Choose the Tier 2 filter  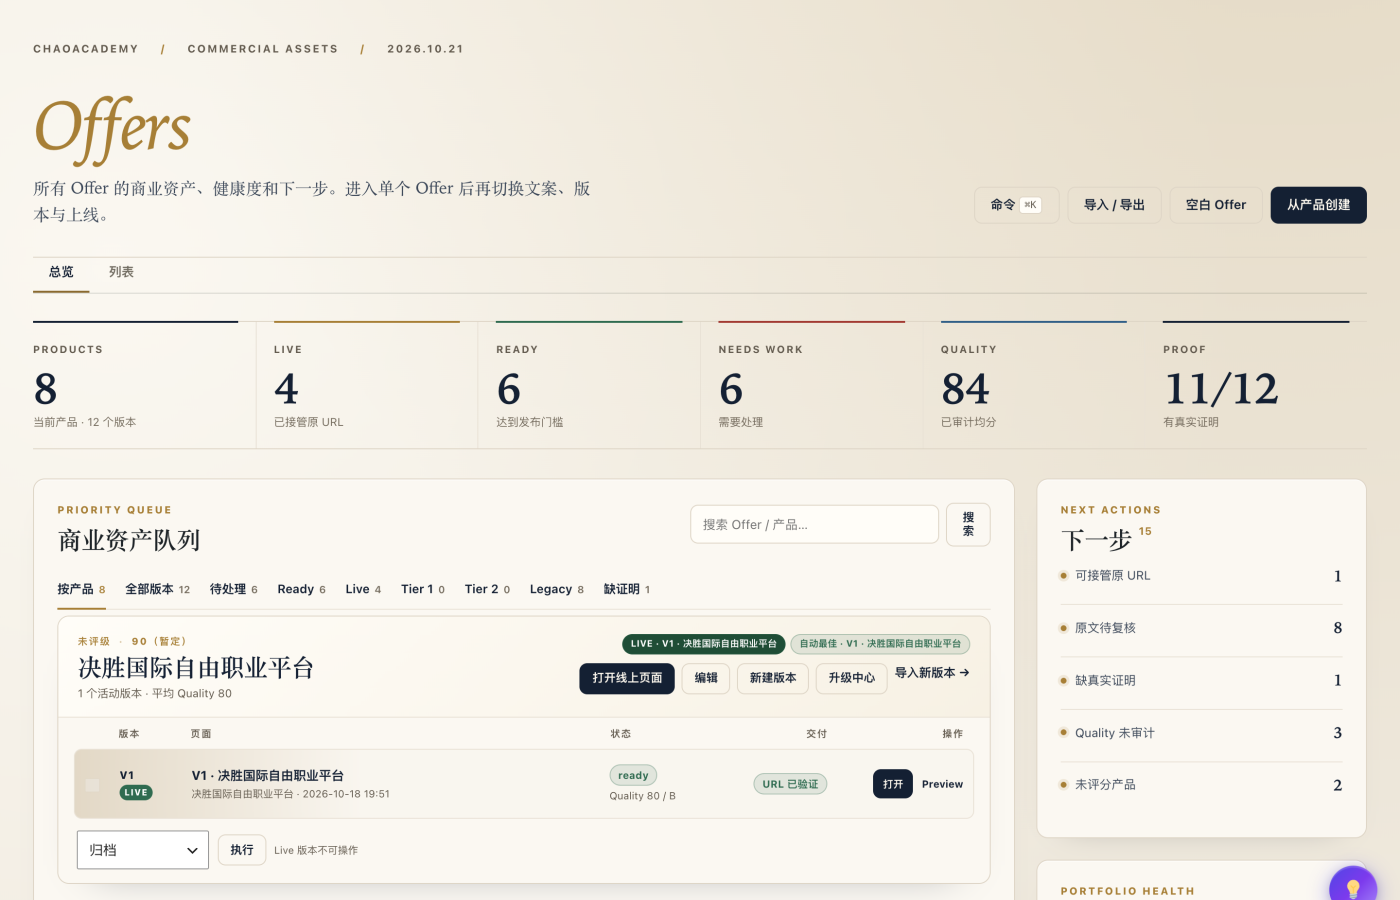click(487, 589)
